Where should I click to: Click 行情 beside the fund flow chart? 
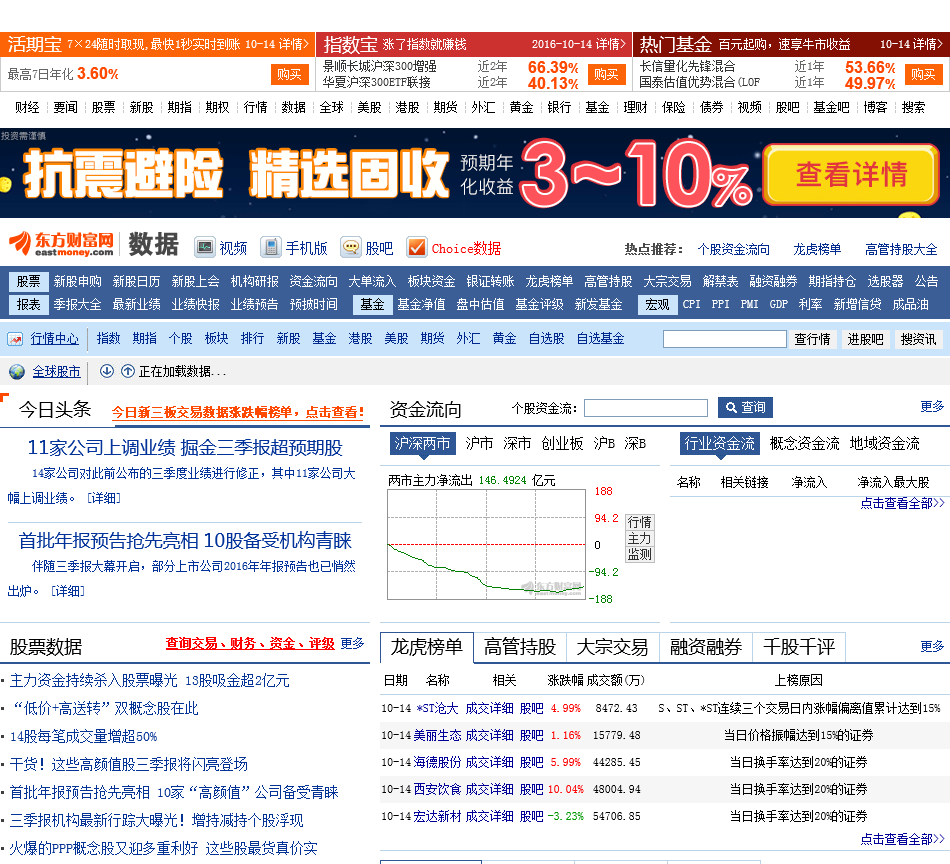640,522
